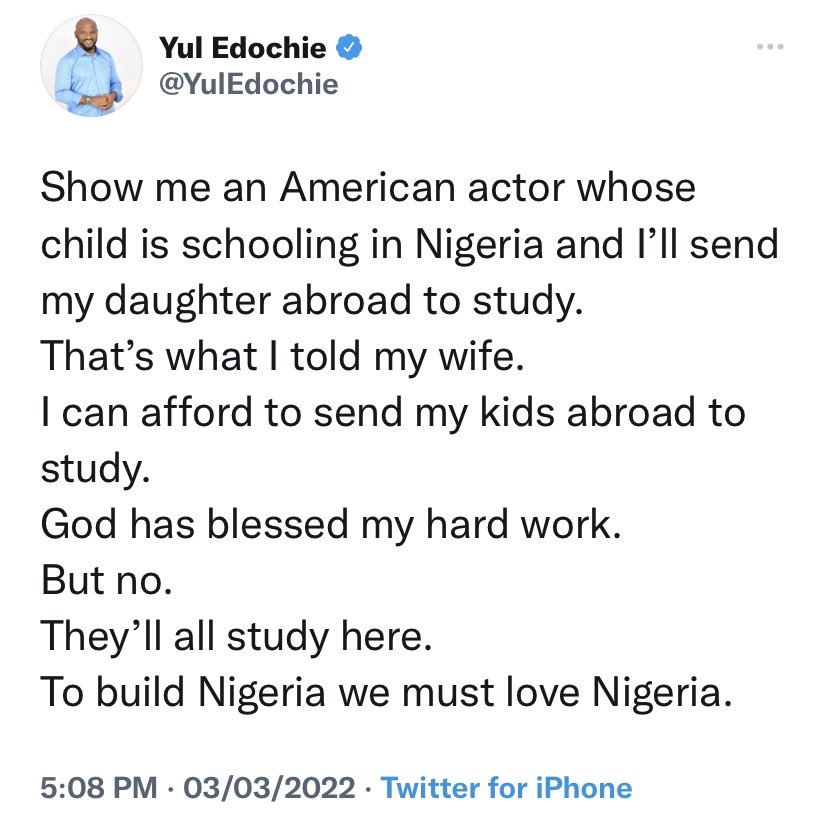Screen dimensions: 828x828
Task: Click the line "Show me an American actor whose"
Action: (x=368, y=187)
